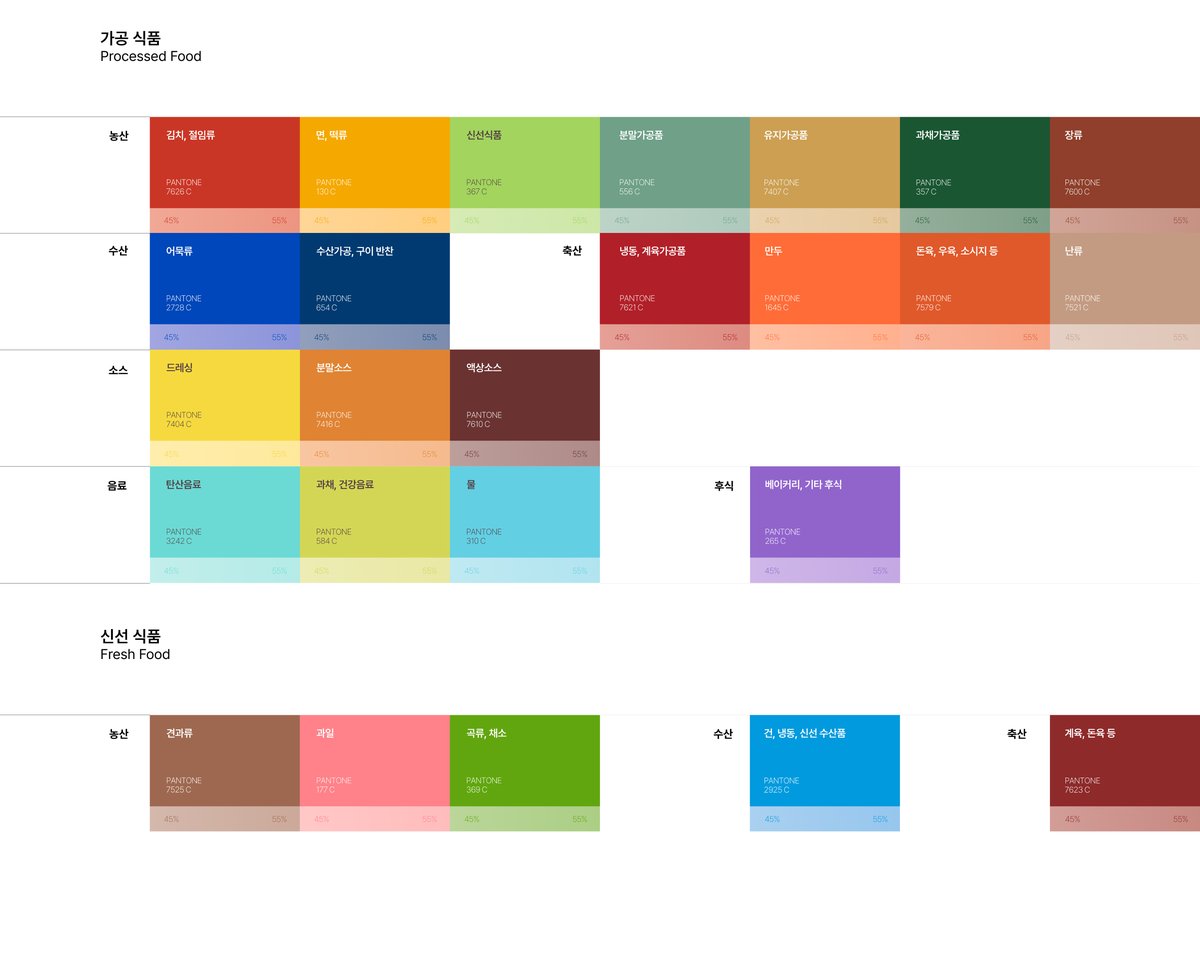The height and width of the screenshot is (959, 1200).
Task: Select the brown 견과류 swatch
Action: click(224, 760)
